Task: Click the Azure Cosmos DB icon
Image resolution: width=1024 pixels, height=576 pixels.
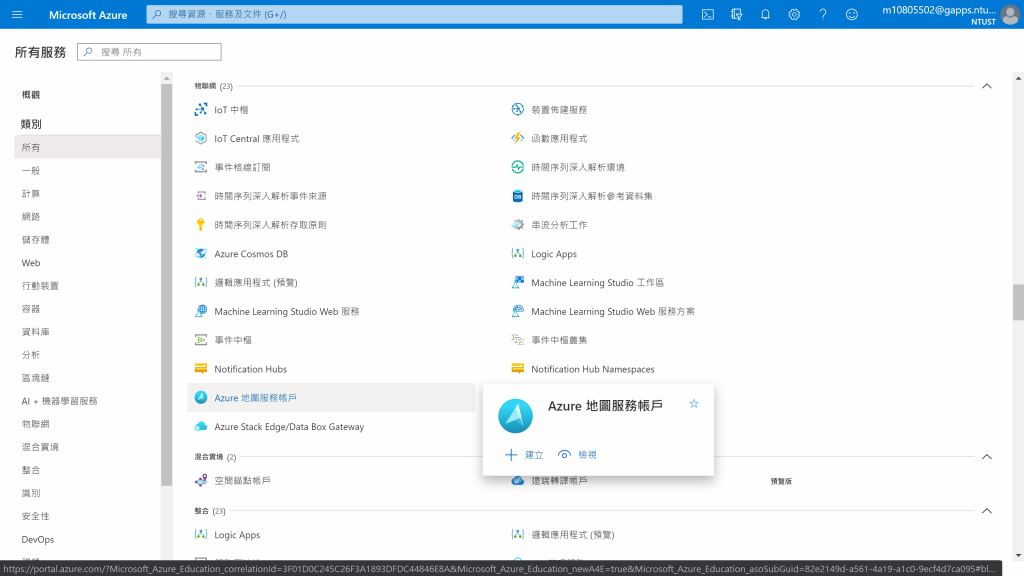Action: tap(201, 253)
